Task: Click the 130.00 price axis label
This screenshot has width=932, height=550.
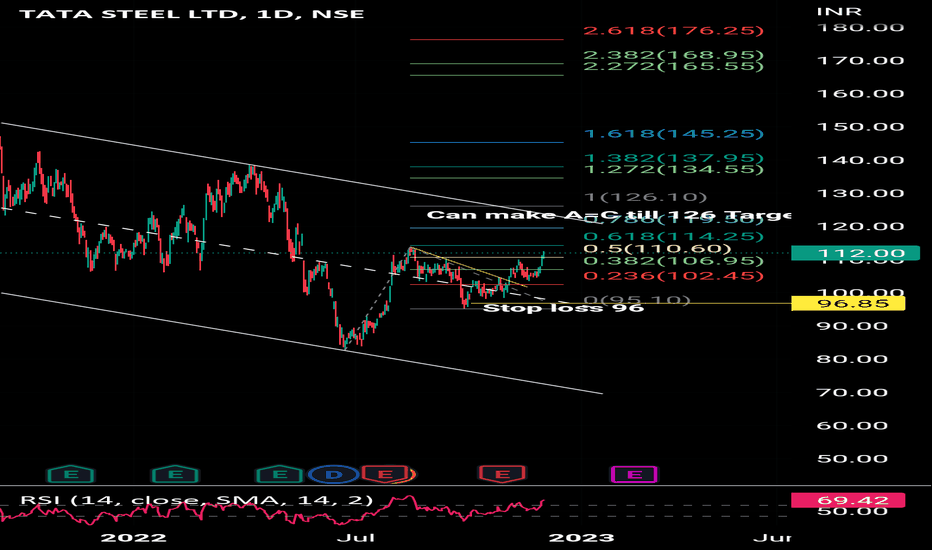Action: click(x=860, y=193)
